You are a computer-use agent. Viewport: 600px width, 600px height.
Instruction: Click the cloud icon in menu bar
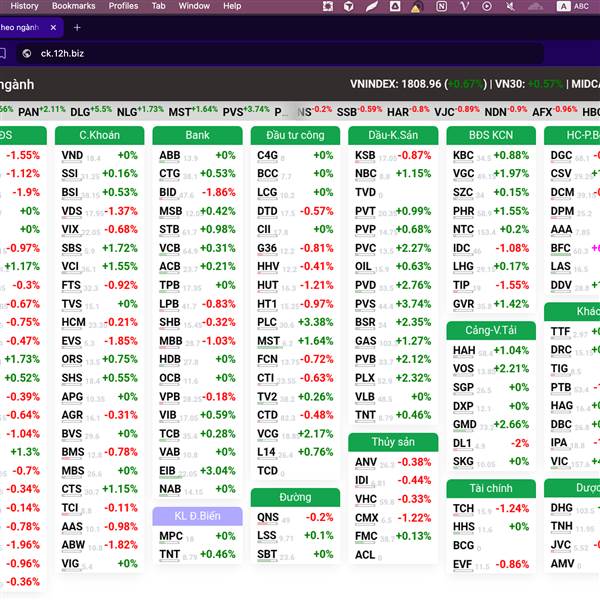[535, 6]
